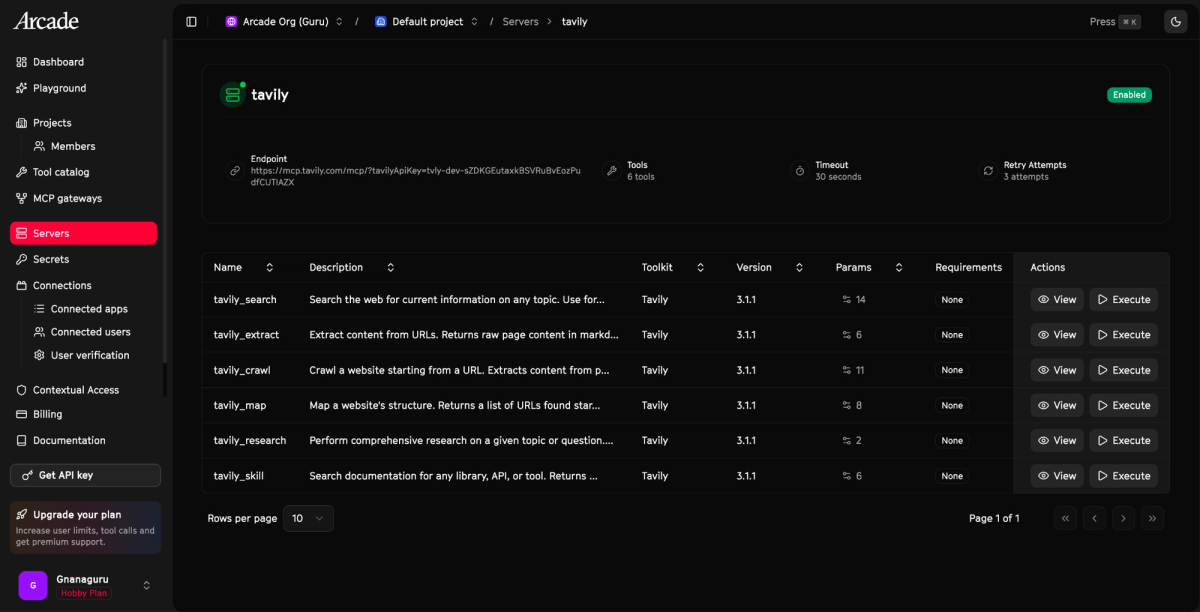Screen dimensions: 1200x612
Task: Go to next page of results
Action: pos(1124,518)
